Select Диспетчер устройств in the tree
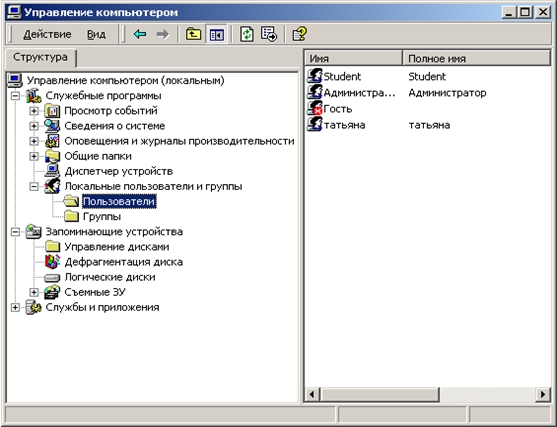557x427 pixels. click(x=119, y=171)
